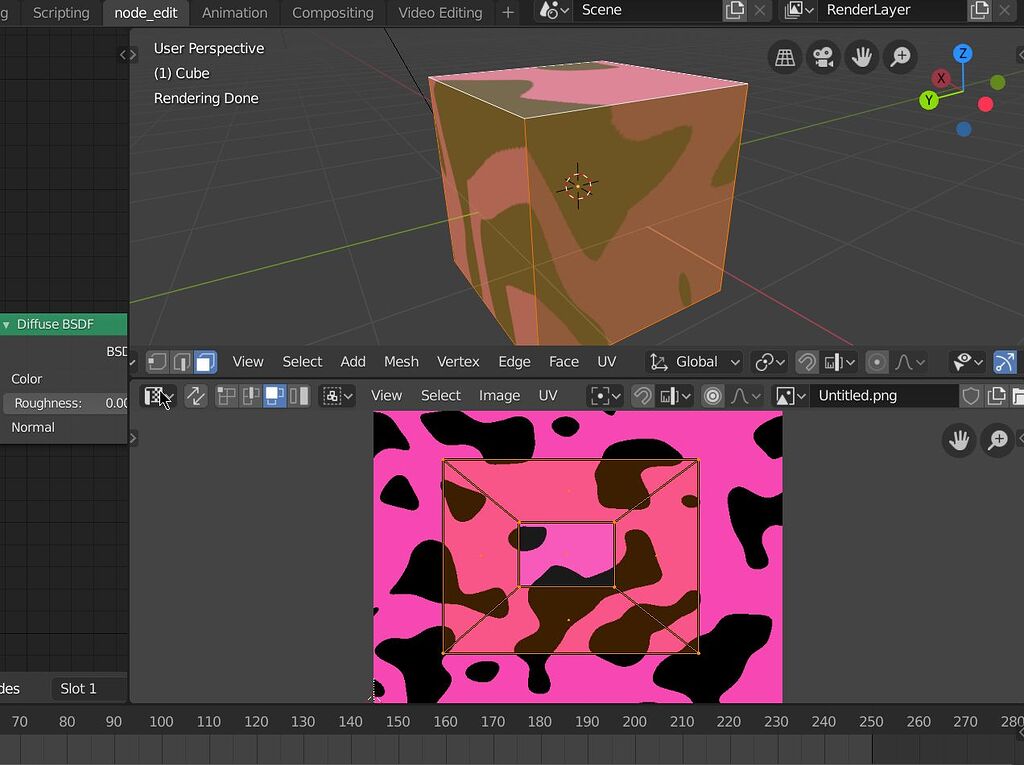
Task: Select UV face selection mode
Action: 274,396
